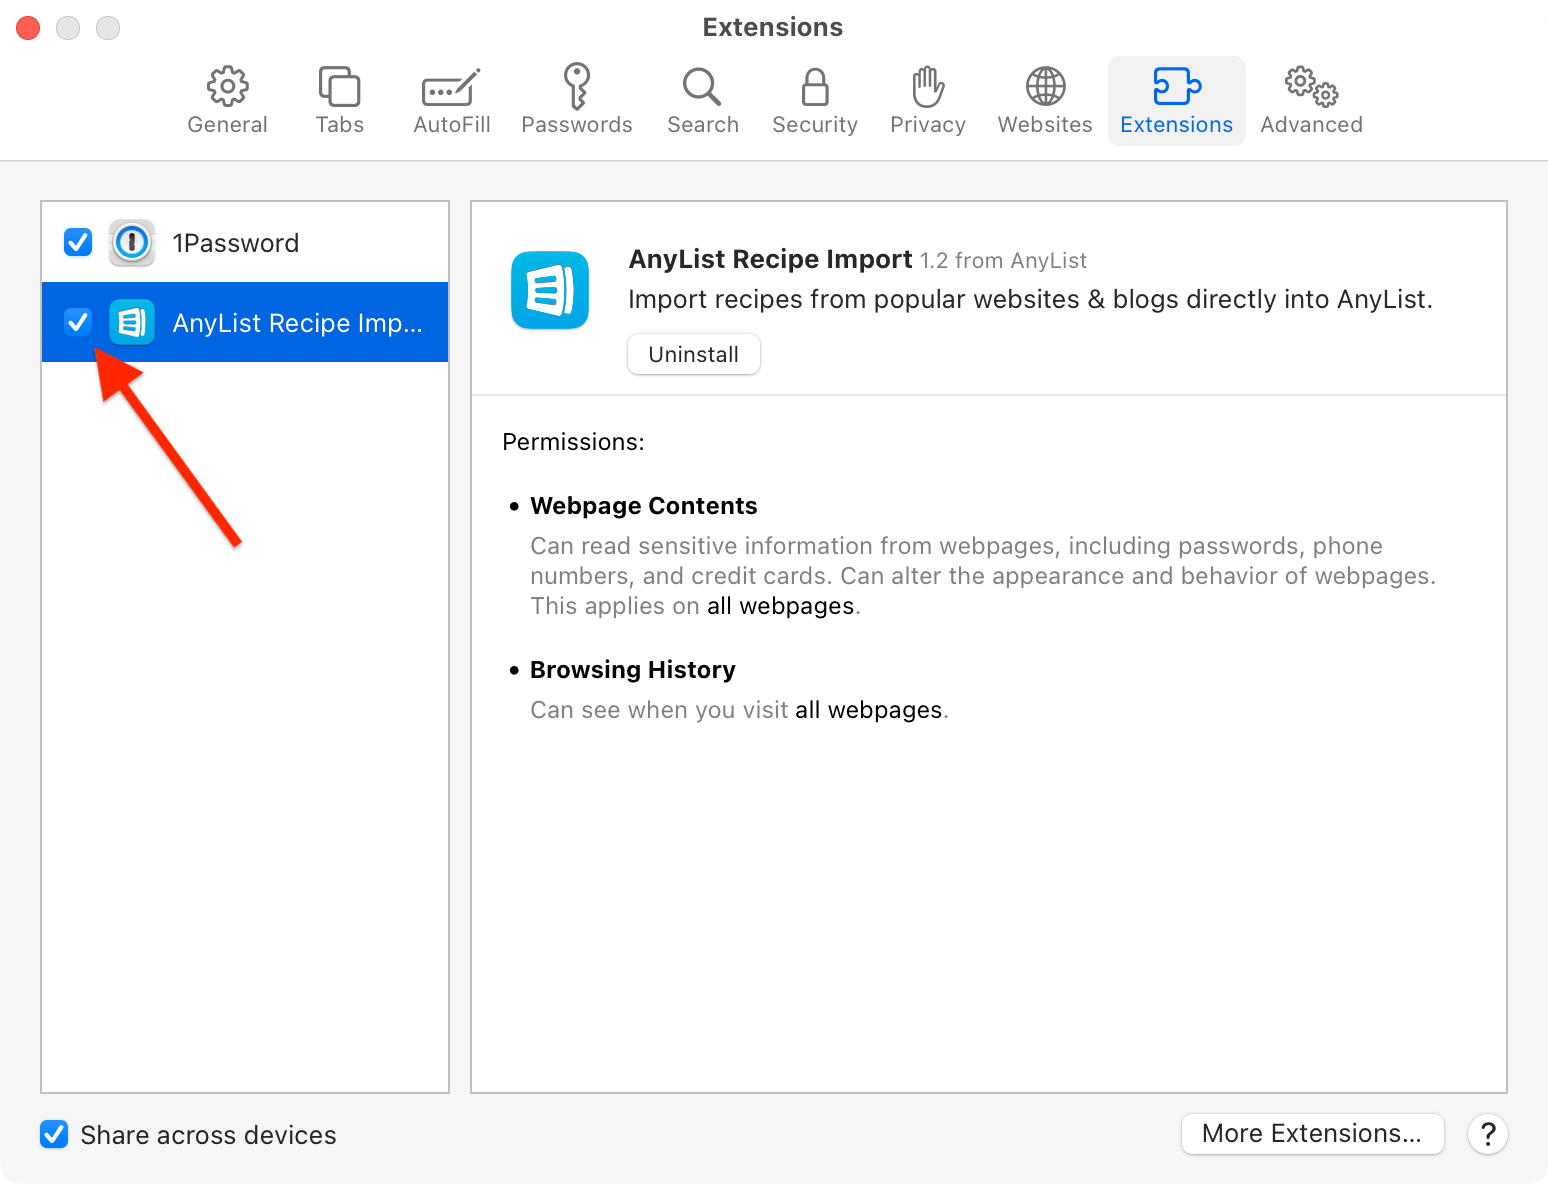The width and height of the screenshot is (1548, 1184).
Task: Click the 1Password app icon
Action: (132, 243)
